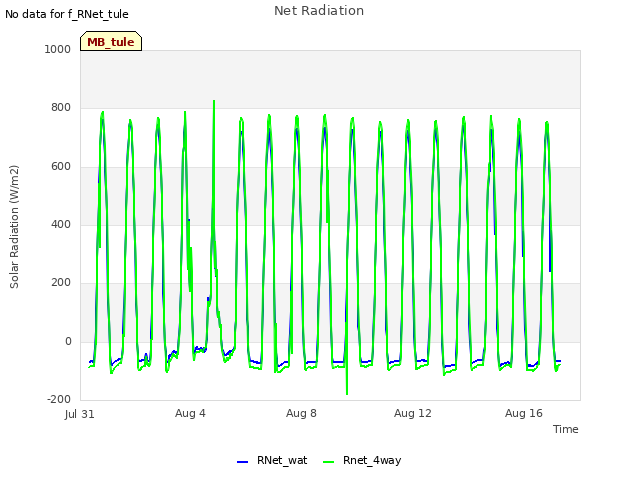The image size is (640, 480).
Task: Click the Aug 12 x-axis tick label
Action: pos(412,413)
